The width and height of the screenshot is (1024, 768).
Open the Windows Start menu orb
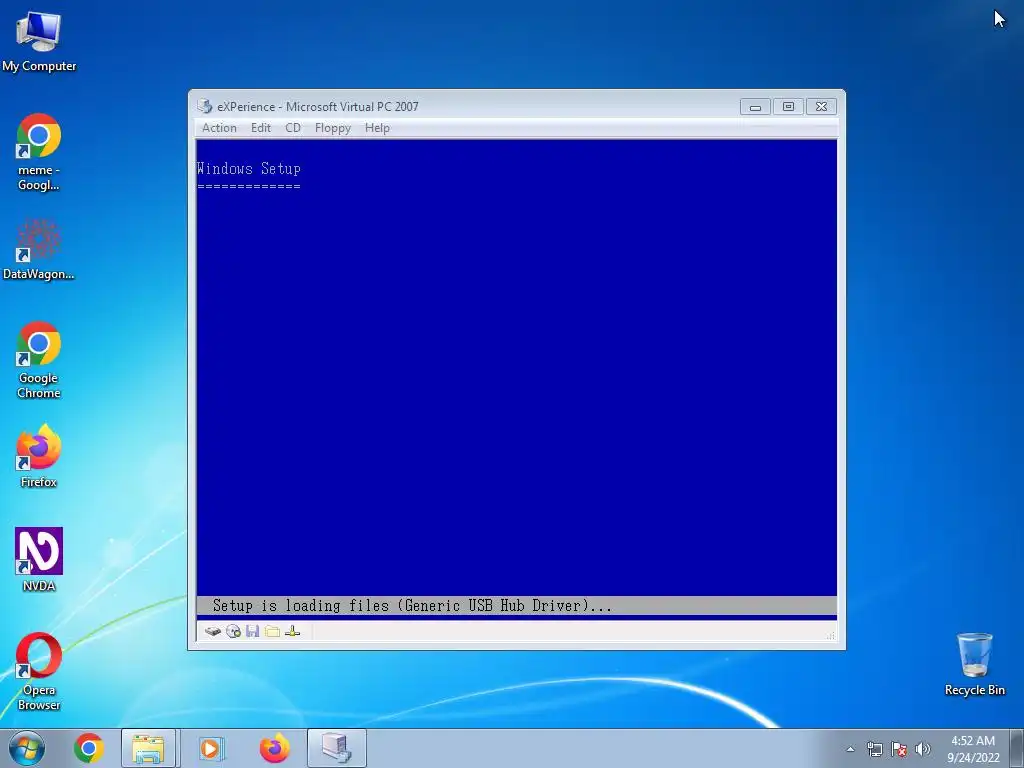27,748
